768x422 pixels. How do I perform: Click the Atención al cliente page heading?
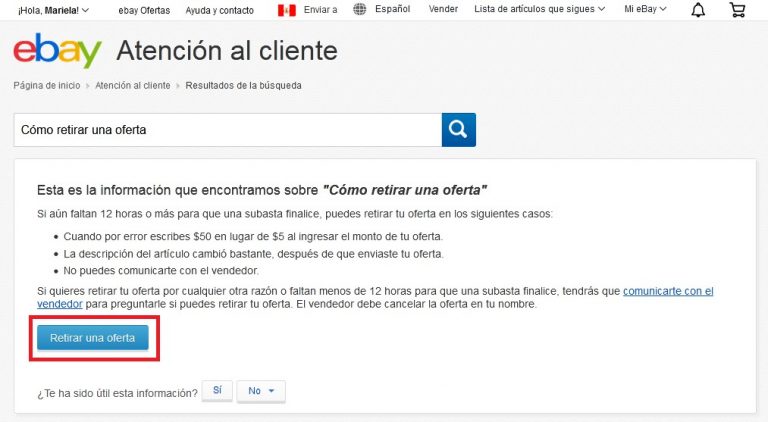click(x=227, y=51)
